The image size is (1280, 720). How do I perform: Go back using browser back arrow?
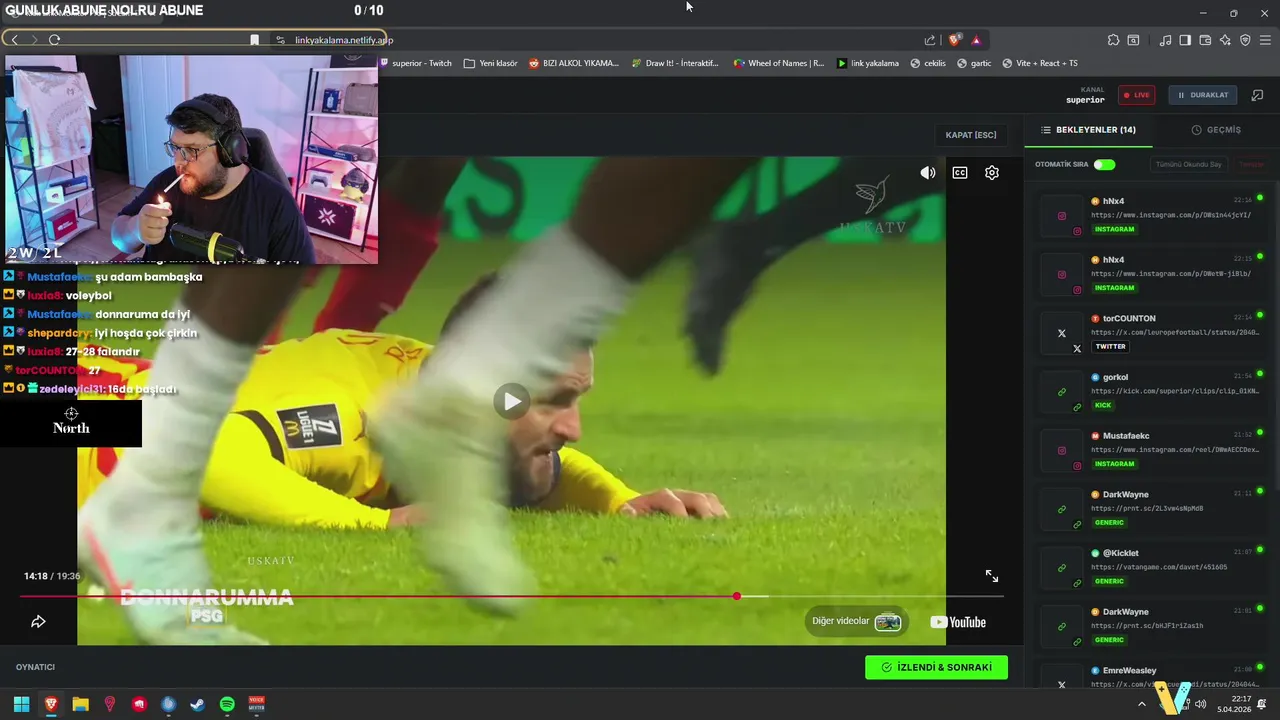click(x=14, y=40)
